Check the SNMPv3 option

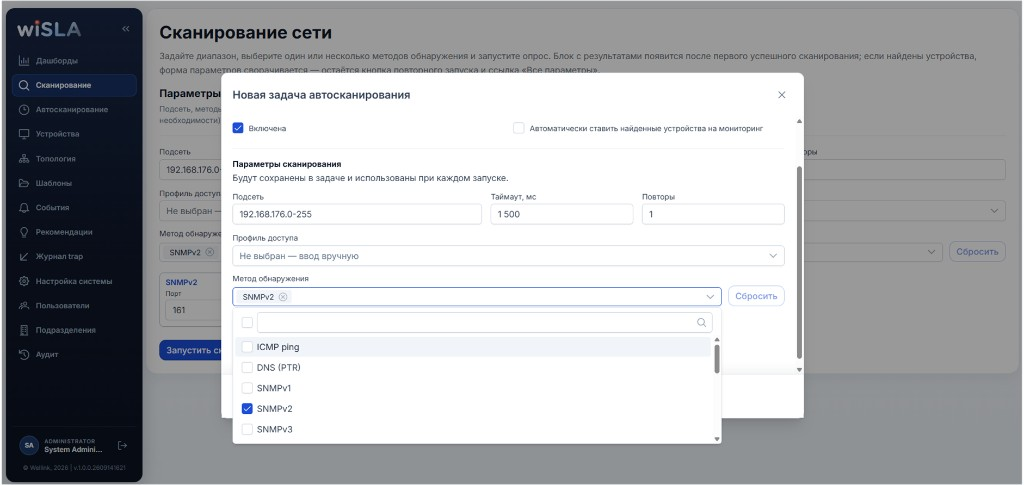(247, 430)
